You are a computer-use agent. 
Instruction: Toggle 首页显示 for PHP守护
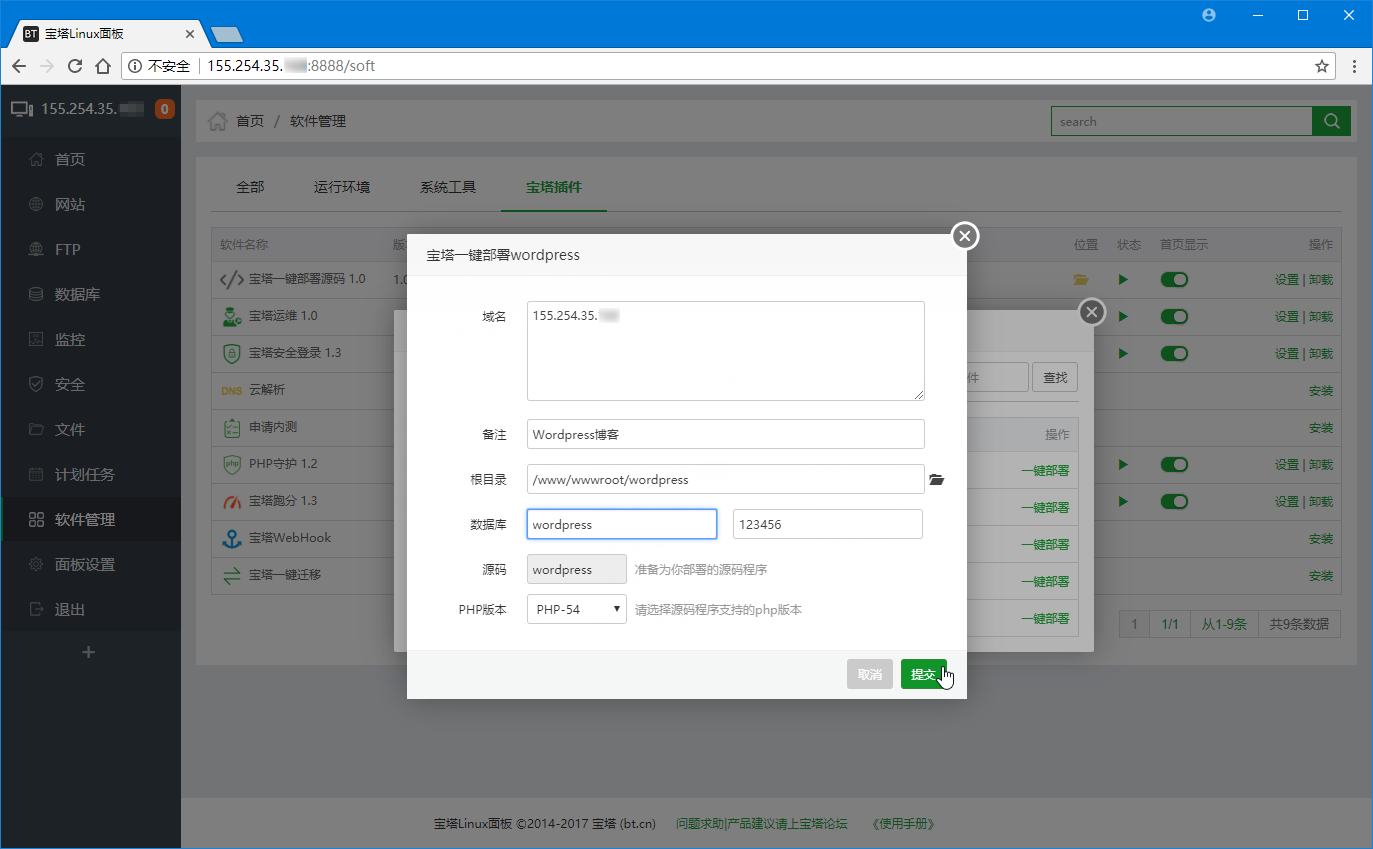1174,465
